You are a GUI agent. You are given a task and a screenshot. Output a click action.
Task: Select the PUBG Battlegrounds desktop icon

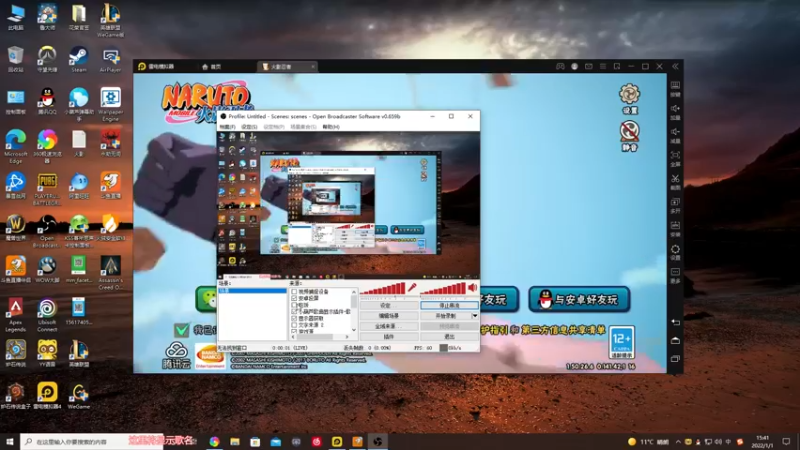tap(47, 189)
